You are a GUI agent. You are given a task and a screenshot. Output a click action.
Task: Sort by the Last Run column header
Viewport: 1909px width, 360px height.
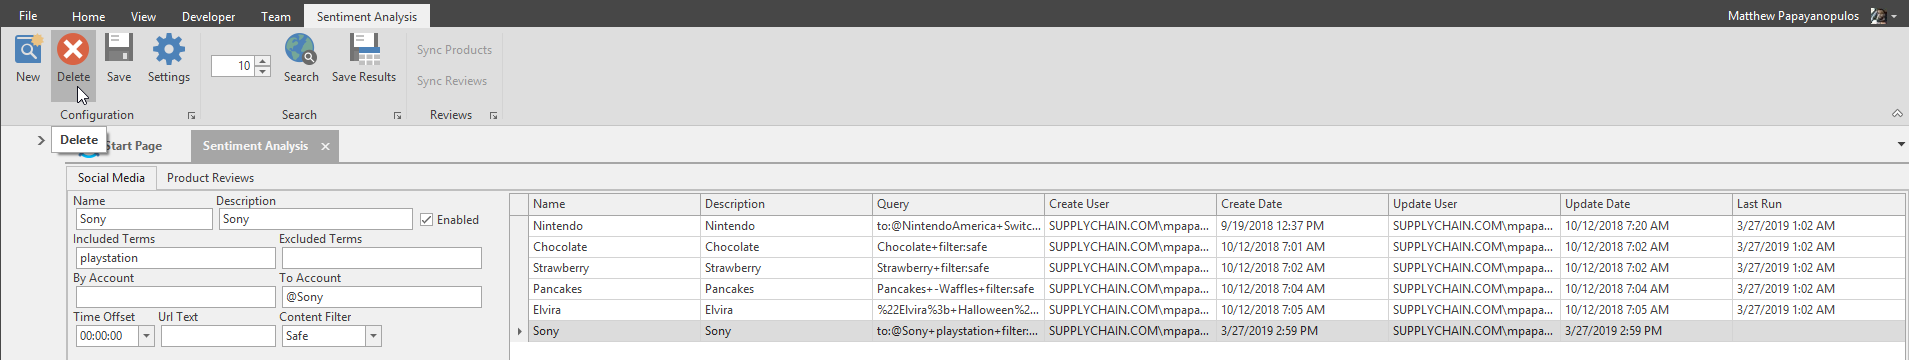click(x=1818, y=204)
